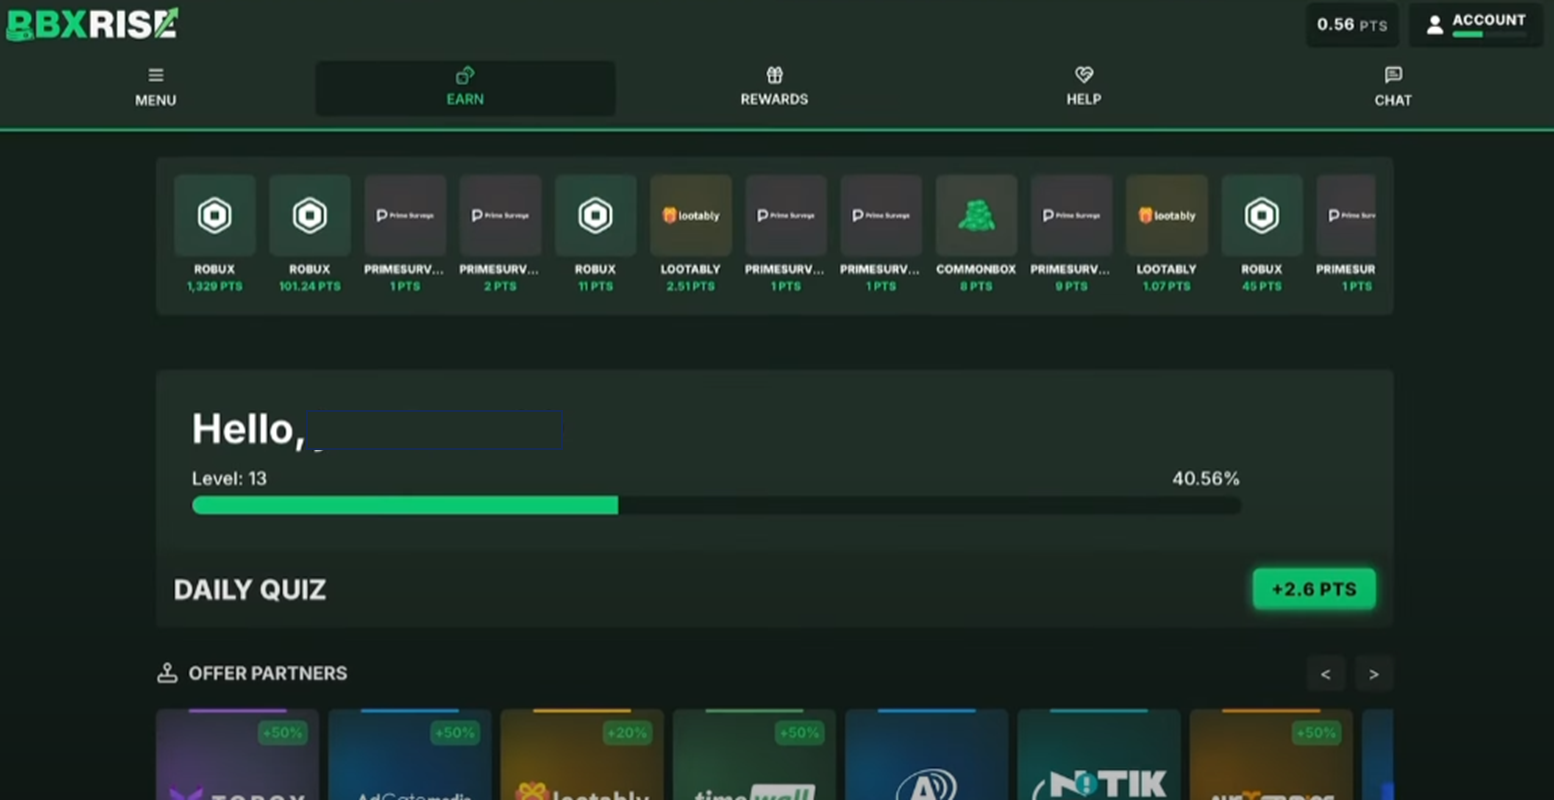Click the +20% bonus badge on Lootably
The image size is (1554, 800).
point(626,733)
